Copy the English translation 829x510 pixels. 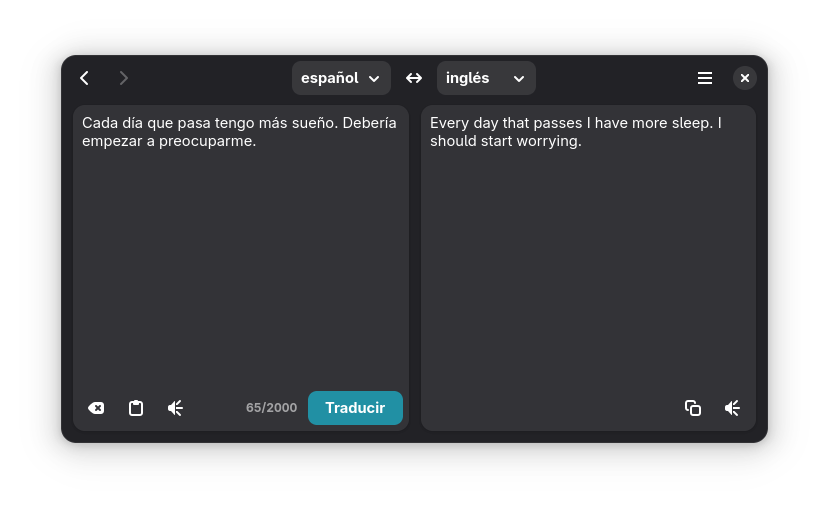[693, 408]
